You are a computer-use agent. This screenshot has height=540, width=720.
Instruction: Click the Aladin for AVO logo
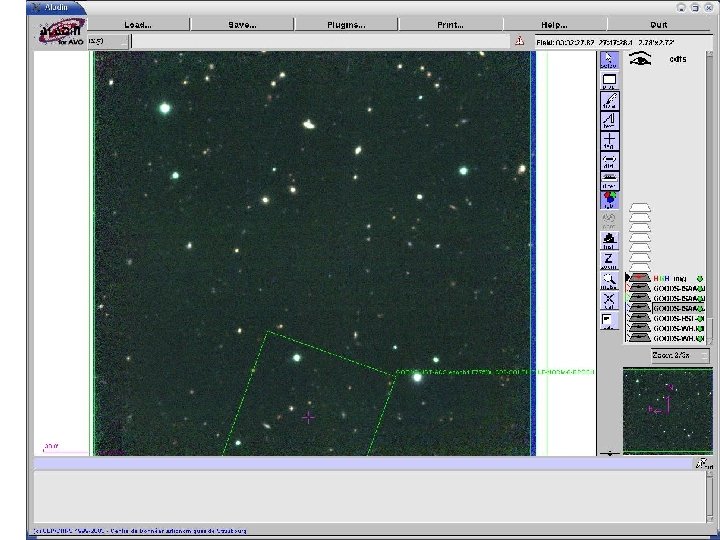point(62,31)
